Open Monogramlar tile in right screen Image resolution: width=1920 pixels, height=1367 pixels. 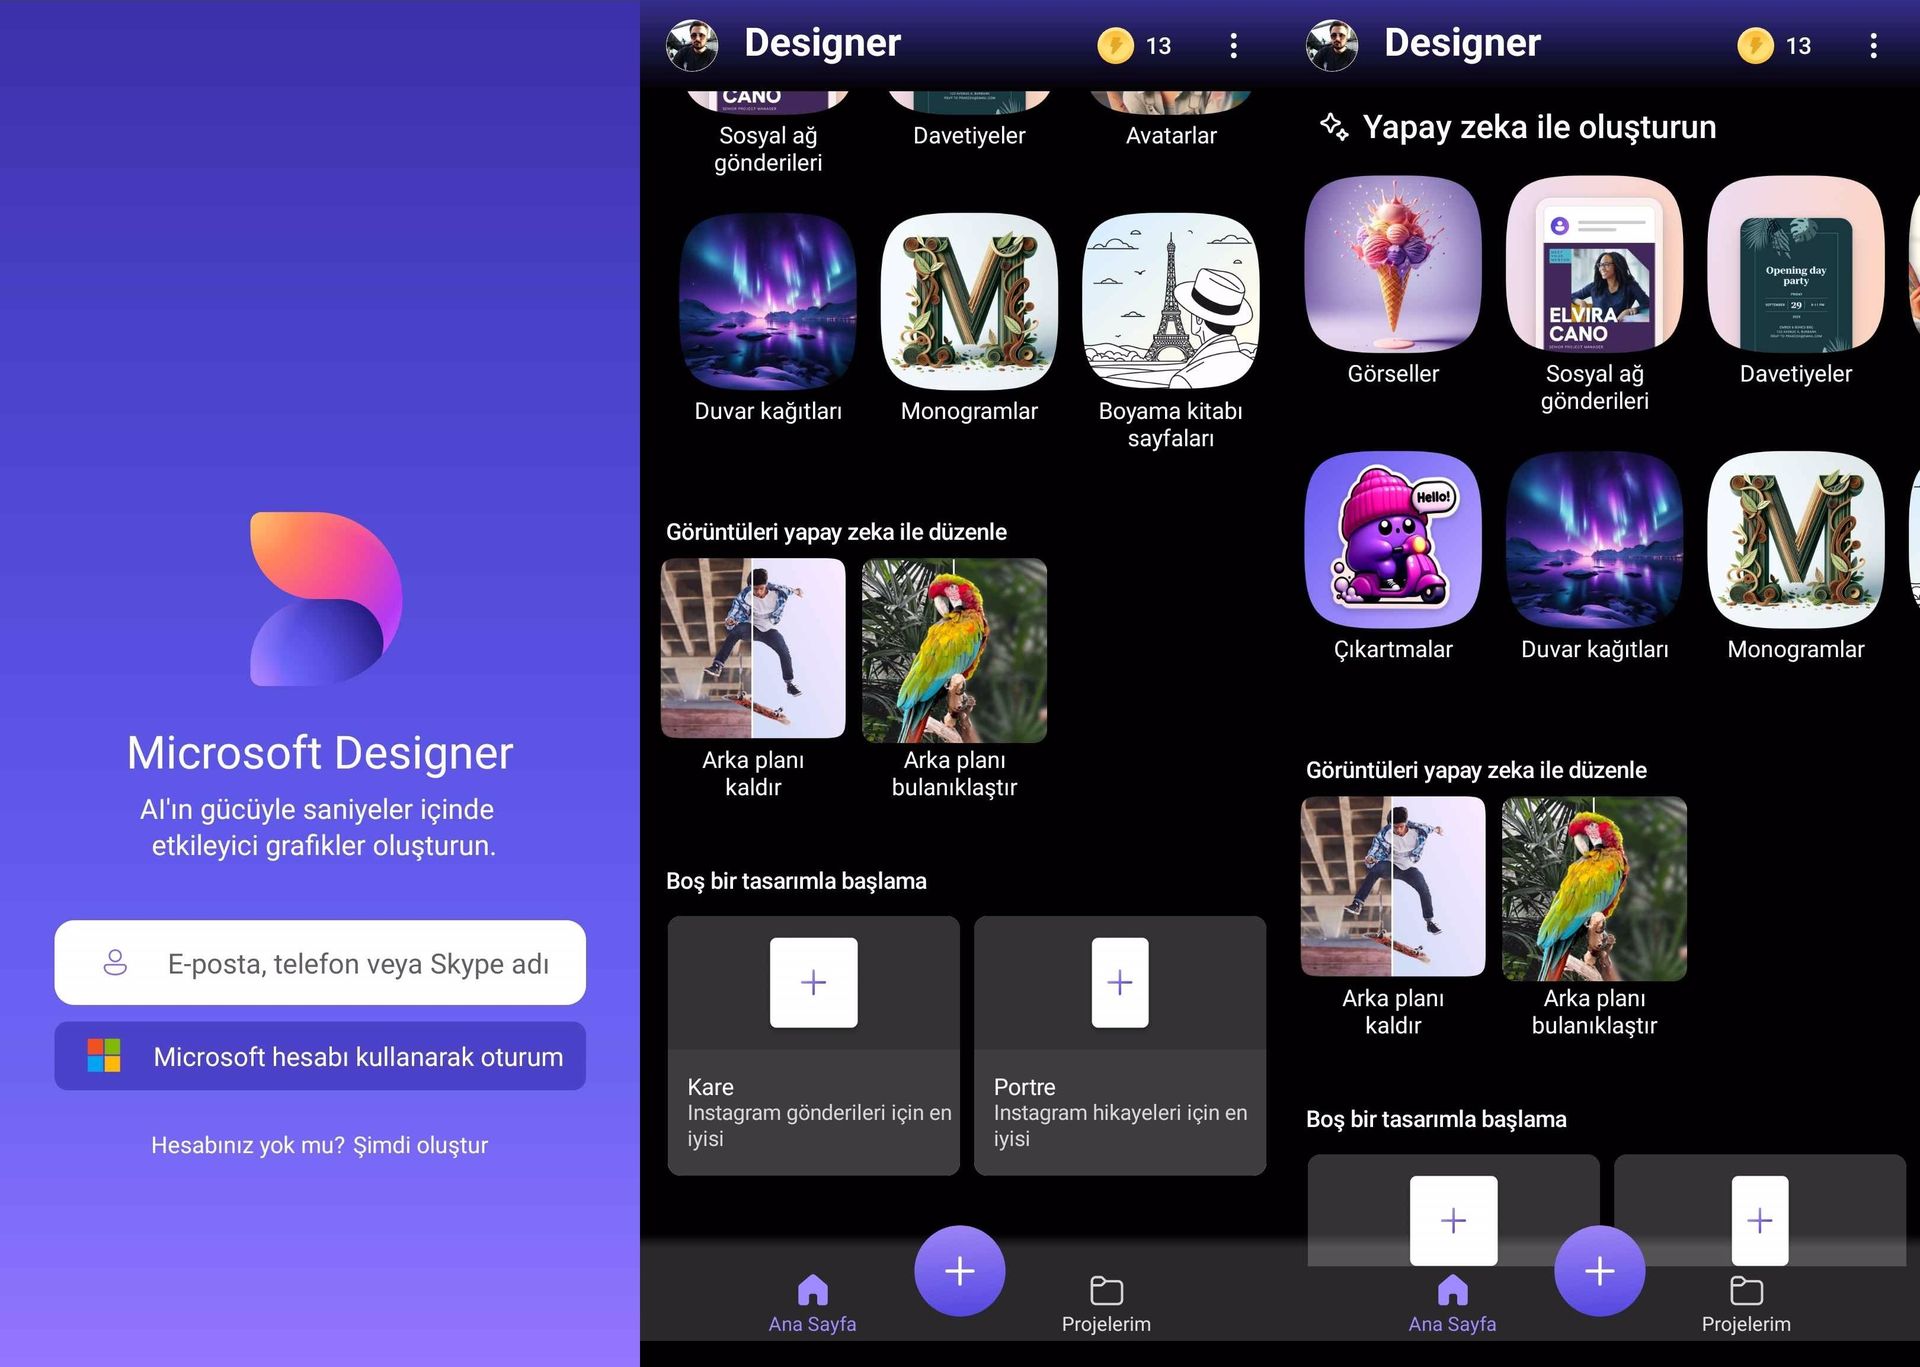pos(1796,540)
